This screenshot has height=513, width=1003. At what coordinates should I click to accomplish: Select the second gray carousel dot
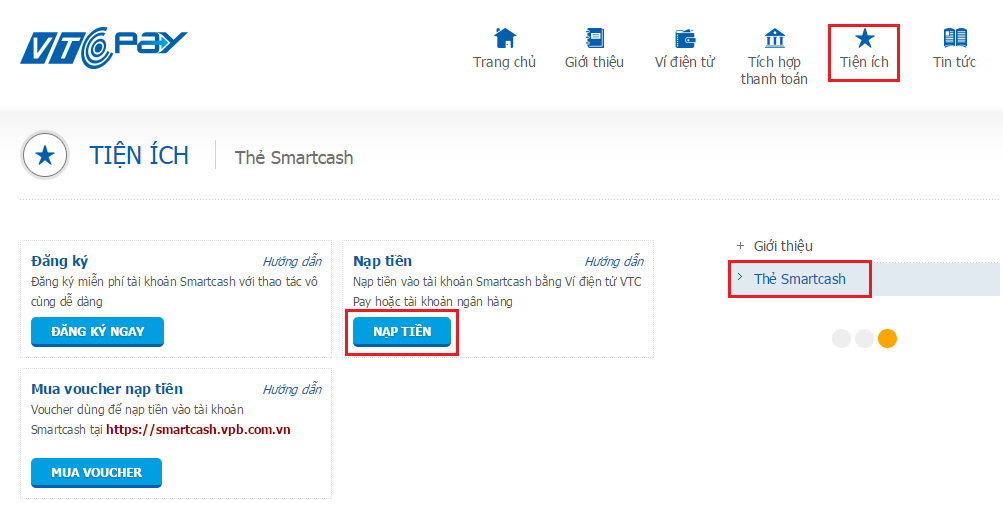pos(864,338)
